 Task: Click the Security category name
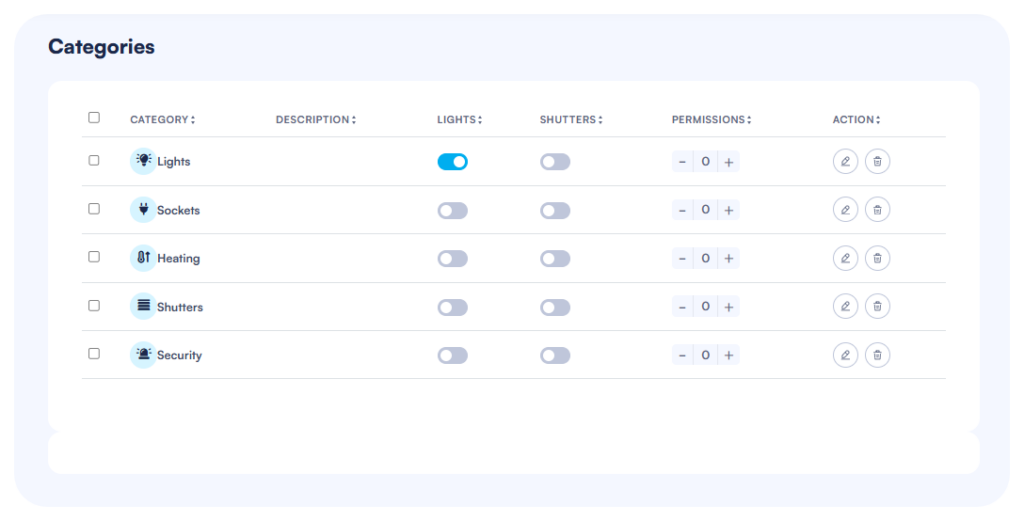(179, 355)
